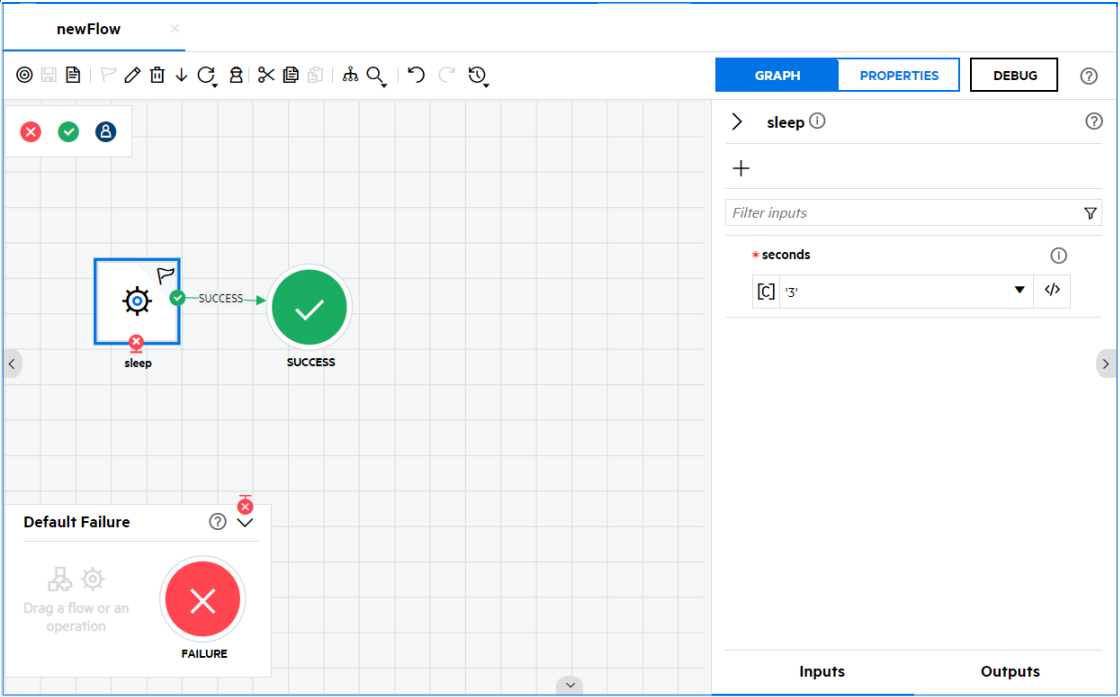Use the Cut scissors tool

click(266, 75)
